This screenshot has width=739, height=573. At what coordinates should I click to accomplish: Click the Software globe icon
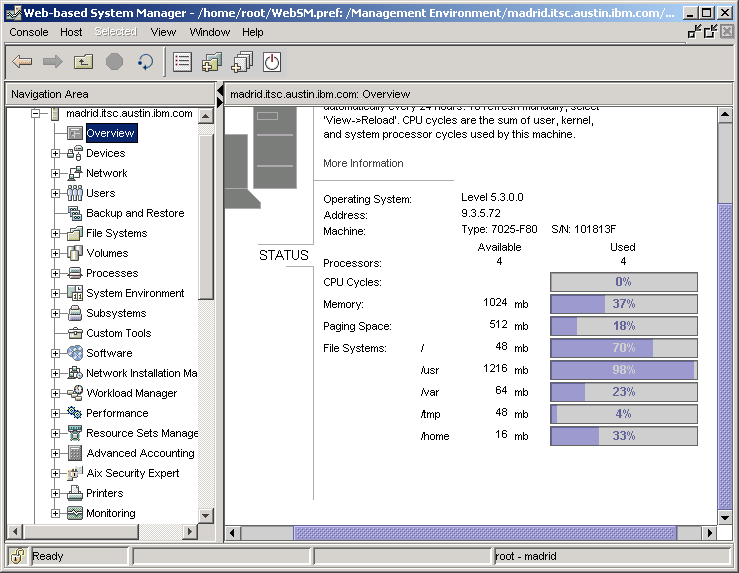(x=75, y=353)
